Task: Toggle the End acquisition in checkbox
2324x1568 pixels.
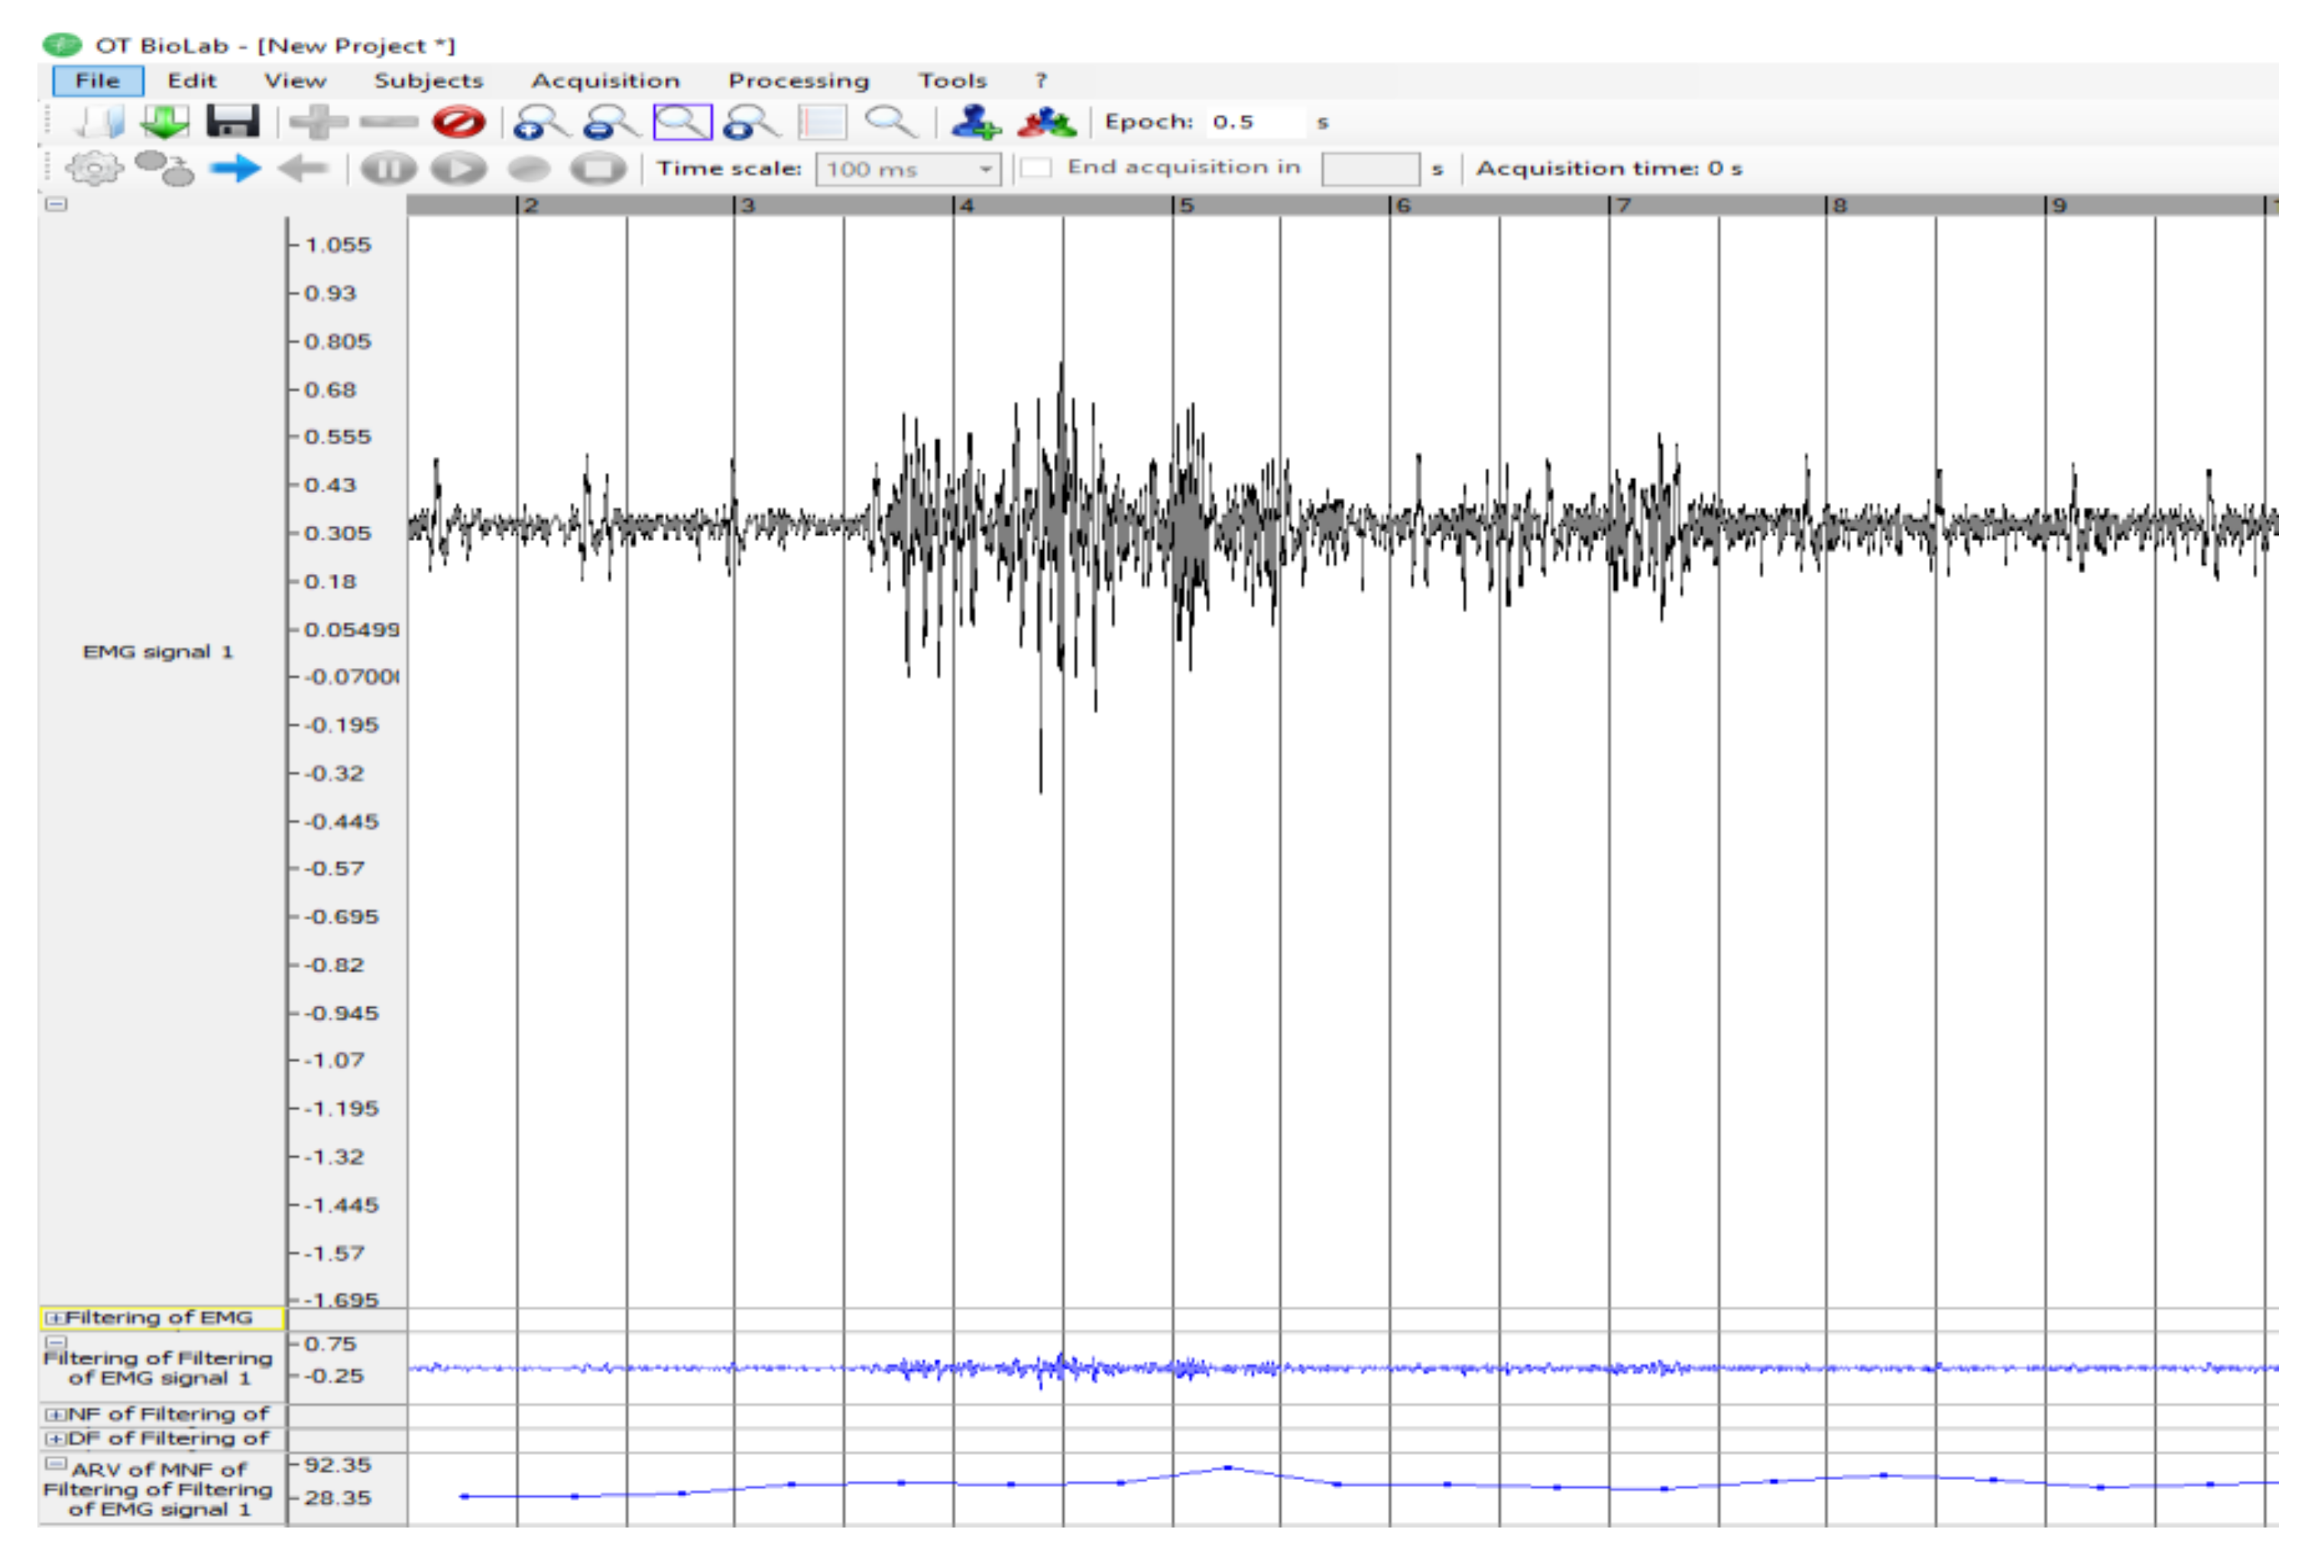Action: pos(1037,168)
